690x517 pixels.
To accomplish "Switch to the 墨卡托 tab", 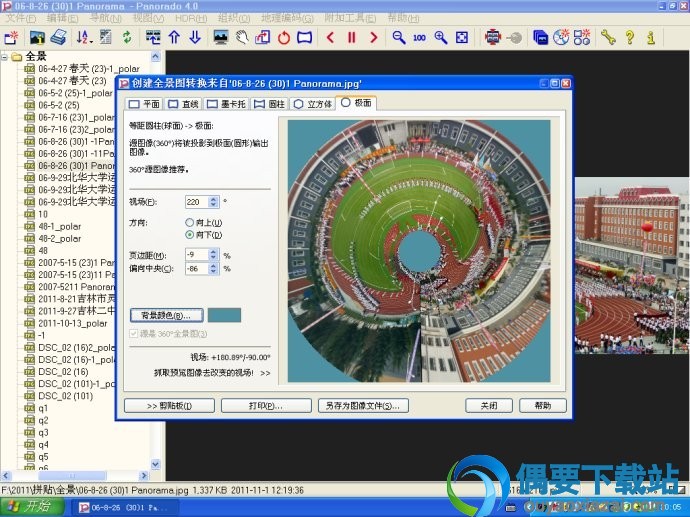I will point(226,104).
